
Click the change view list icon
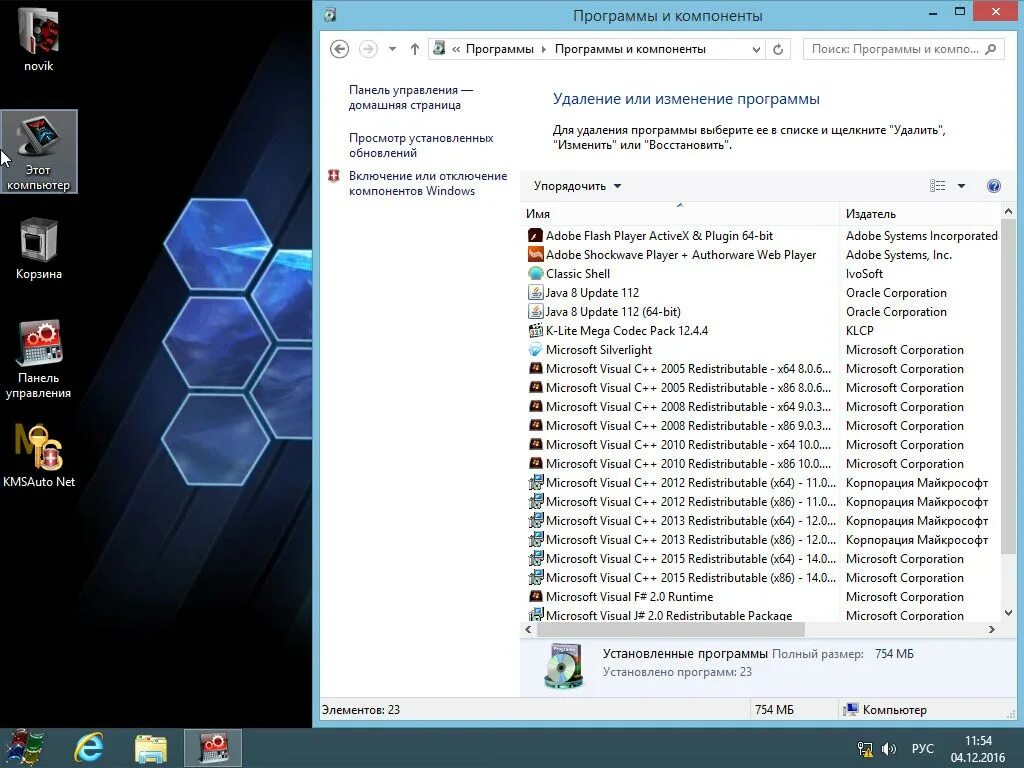pos(937,185)
